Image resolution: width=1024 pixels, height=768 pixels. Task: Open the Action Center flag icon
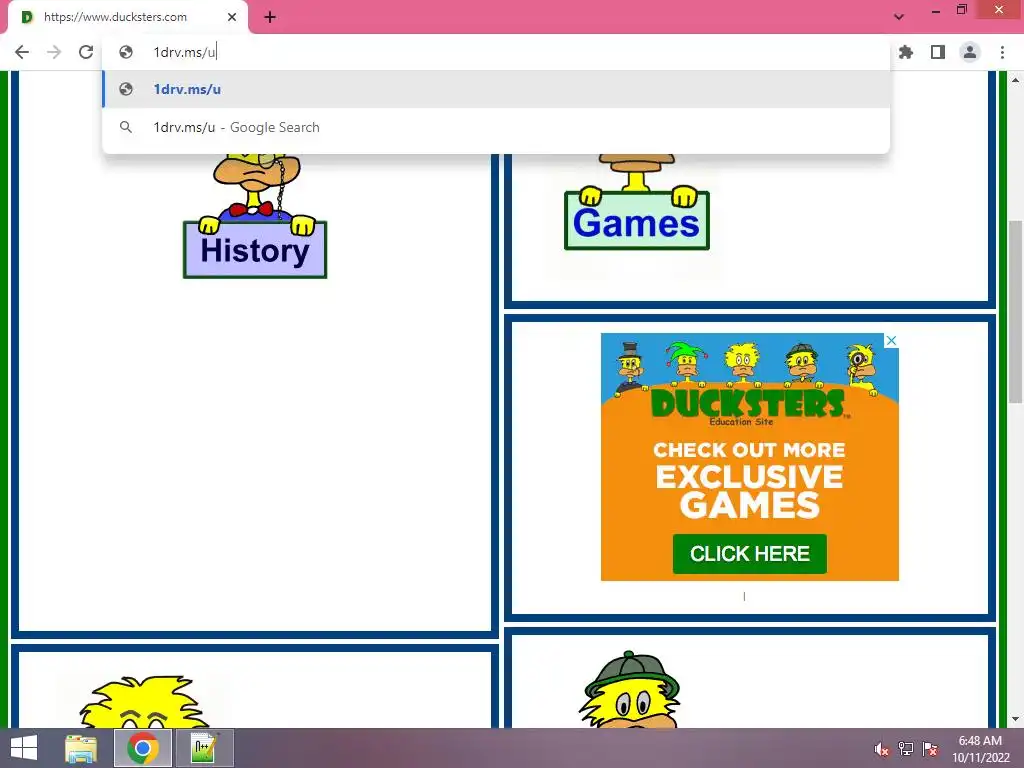930,749
